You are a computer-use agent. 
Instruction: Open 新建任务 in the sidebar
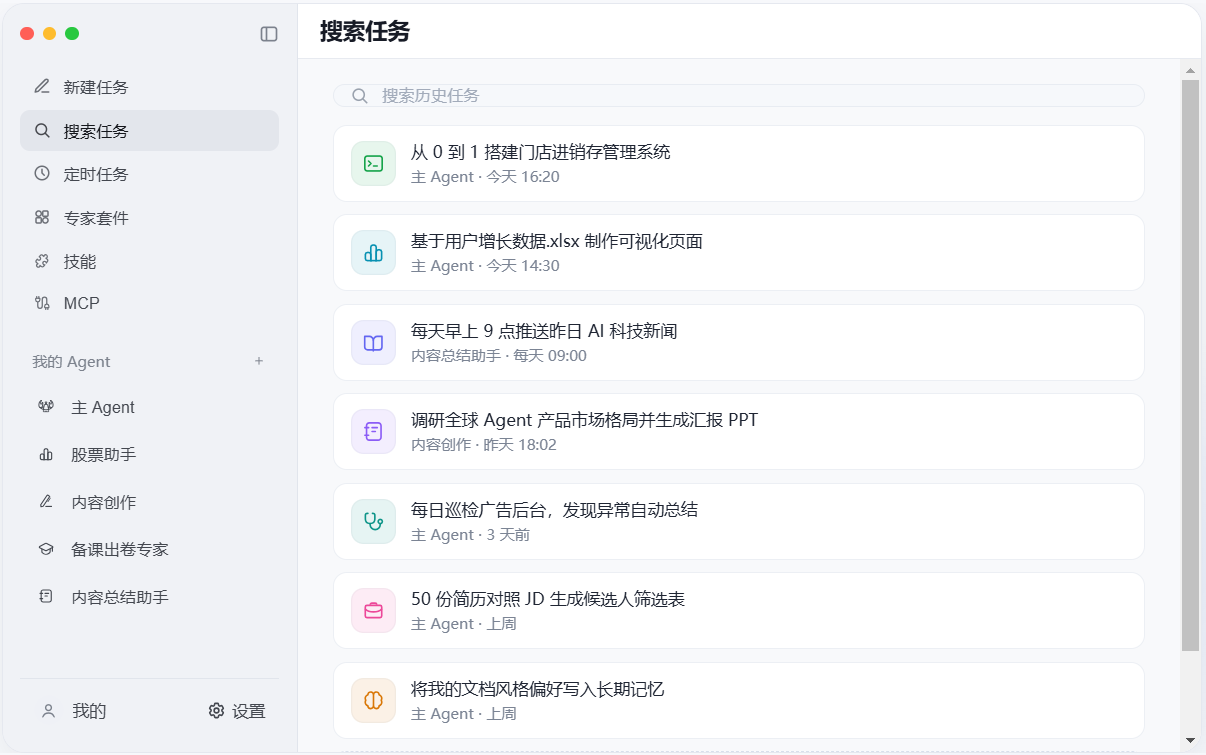(x=149, y=87)
